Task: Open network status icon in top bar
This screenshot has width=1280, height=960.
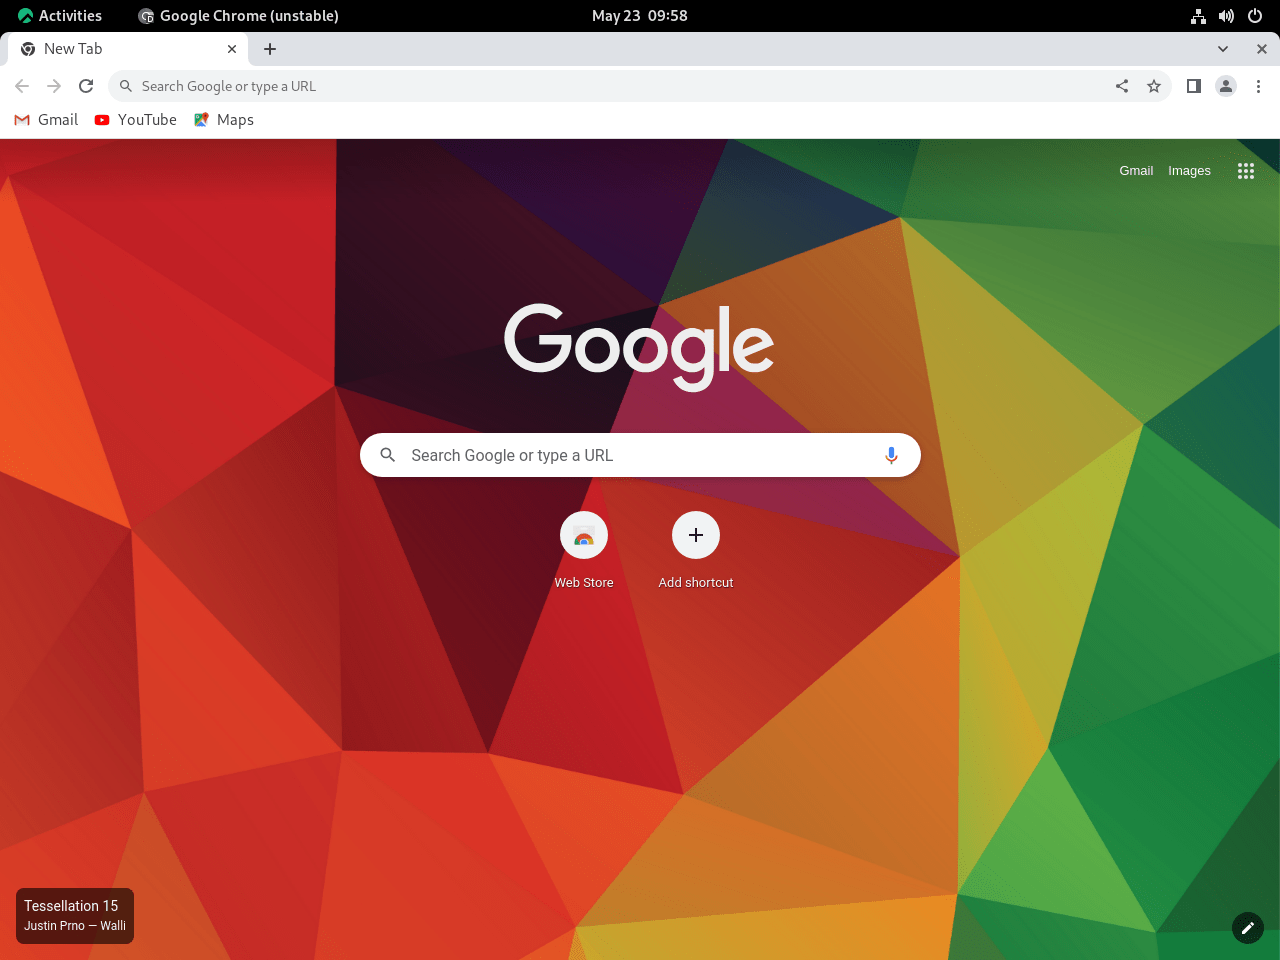Action: pyautogui.click(x=1198, y=16)
